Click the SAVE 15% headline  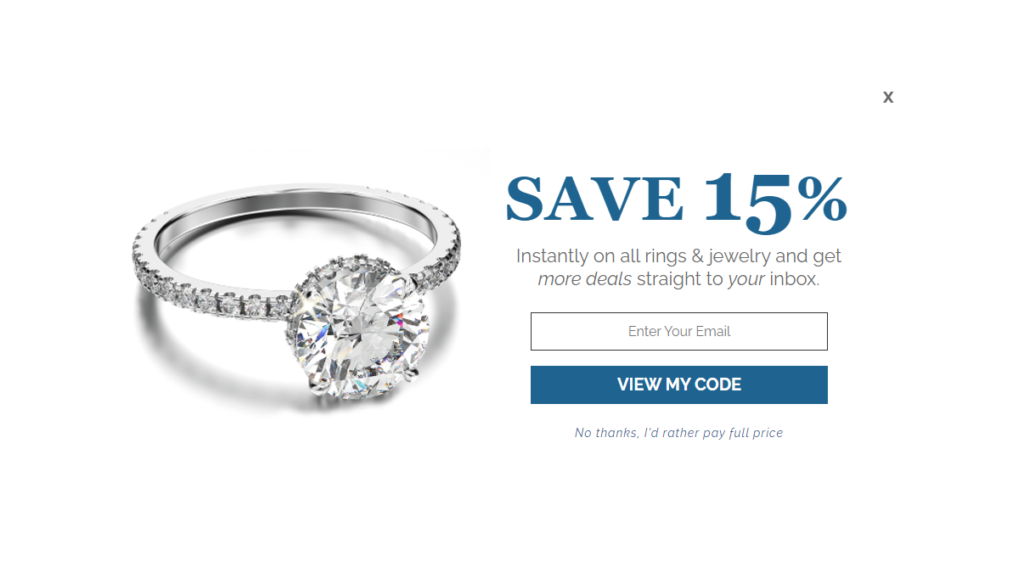(677, 201)
